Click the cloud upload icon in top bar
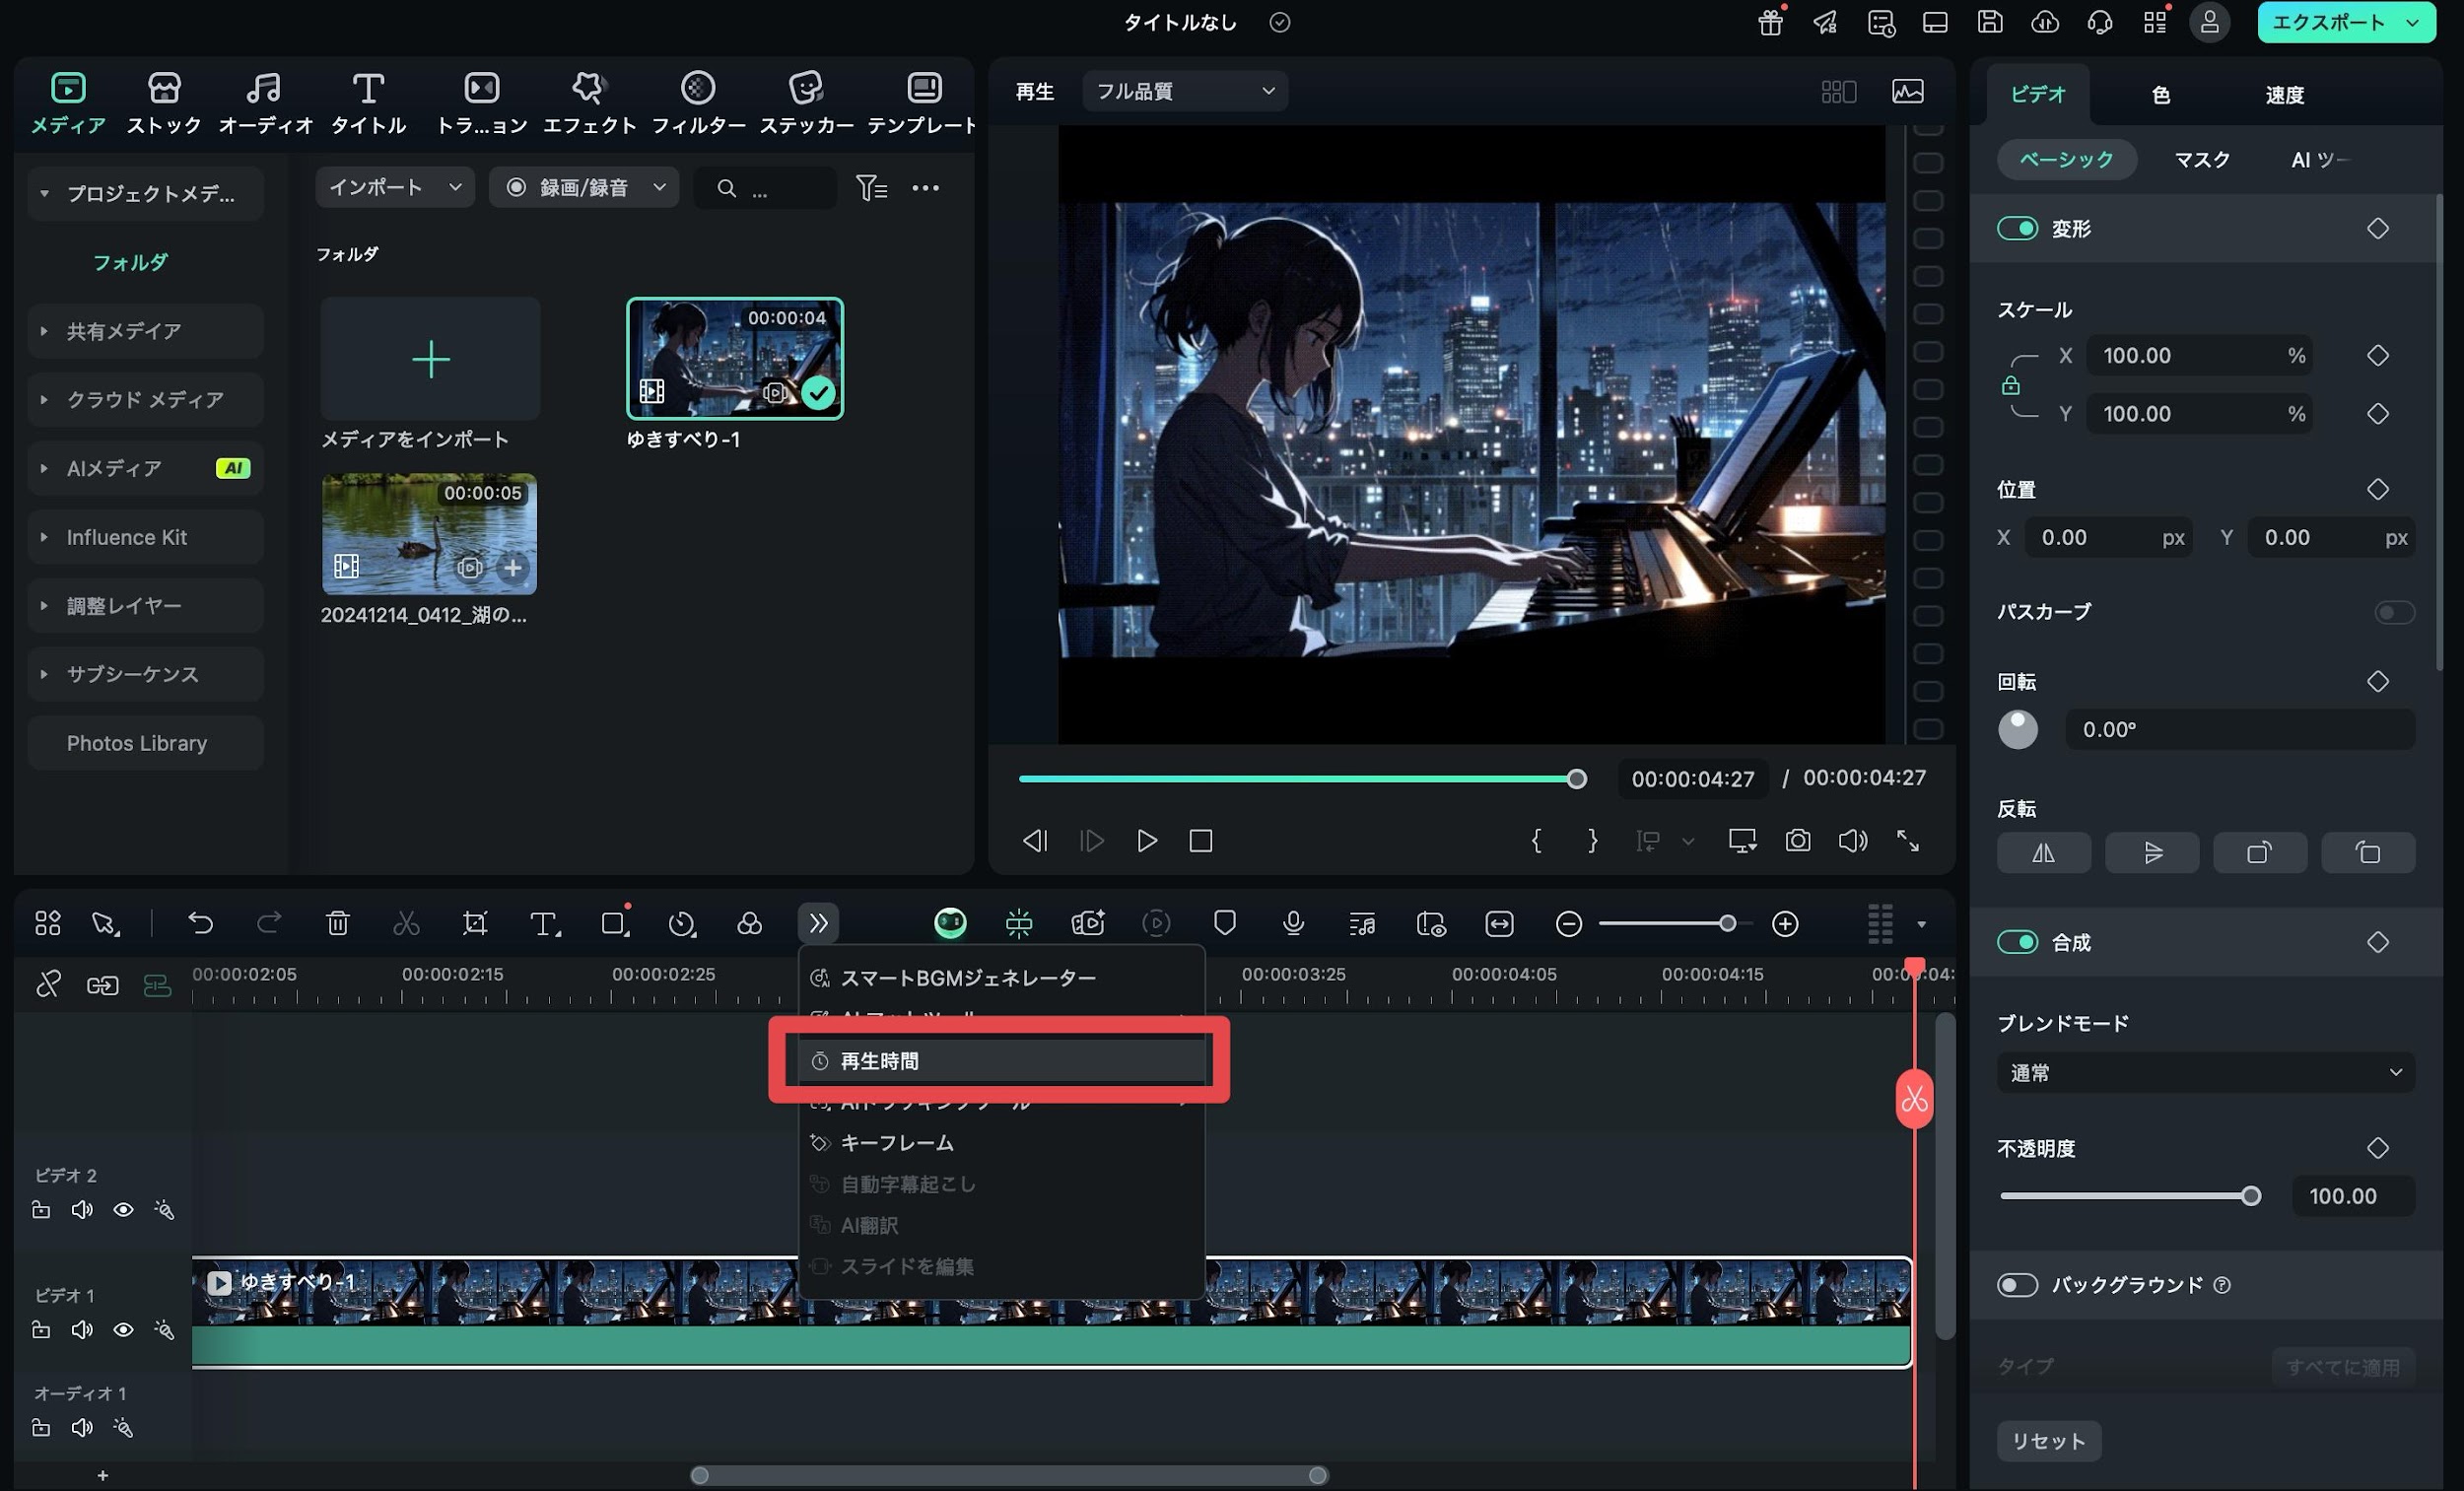Screen dimensions: 2464x1491 point(2044,22)
